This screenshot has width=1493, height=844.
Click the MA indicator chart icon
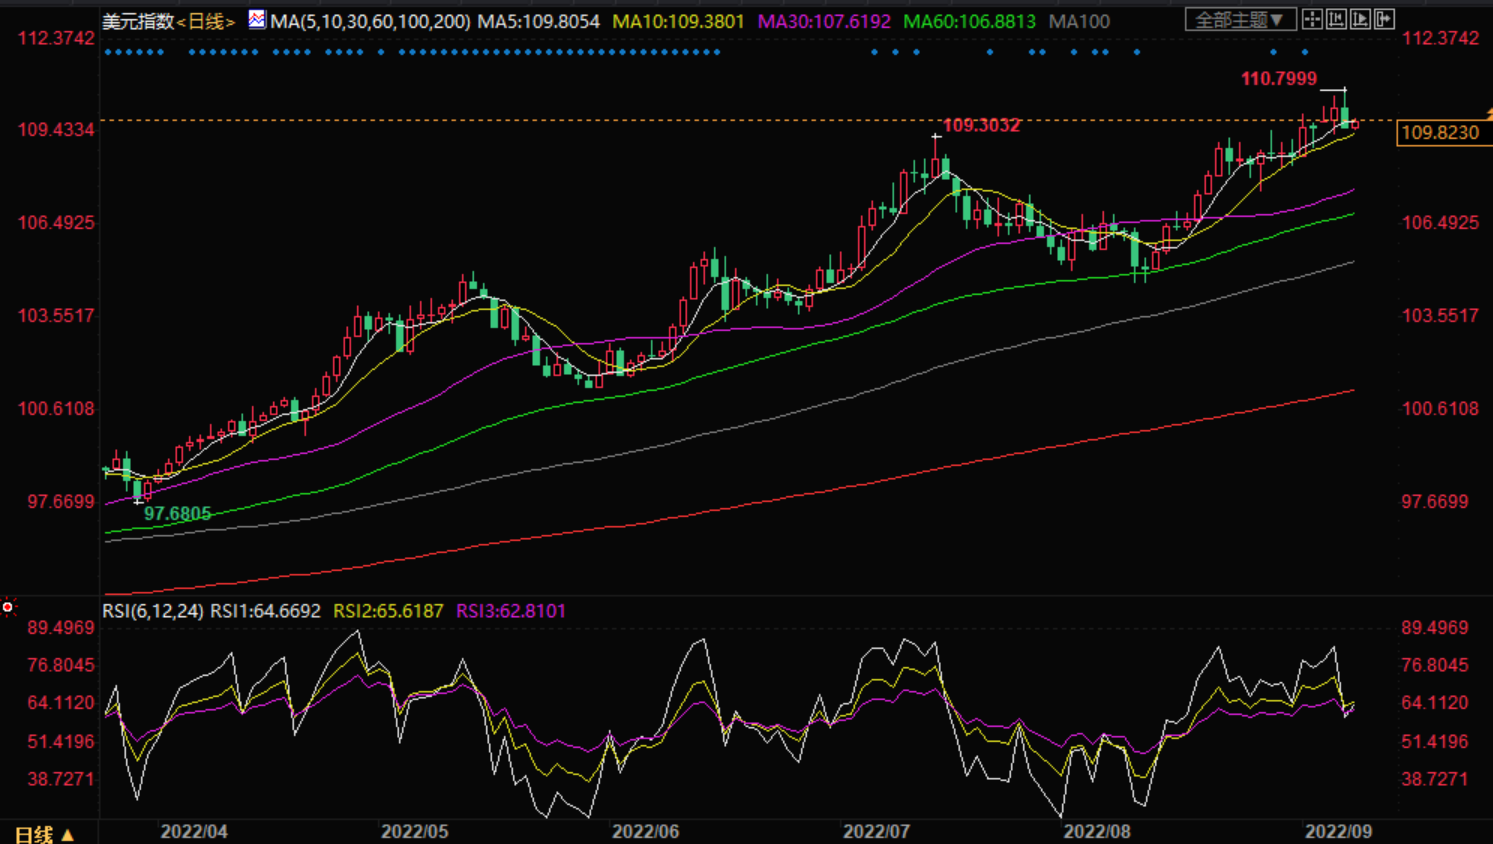pos(257,19)
